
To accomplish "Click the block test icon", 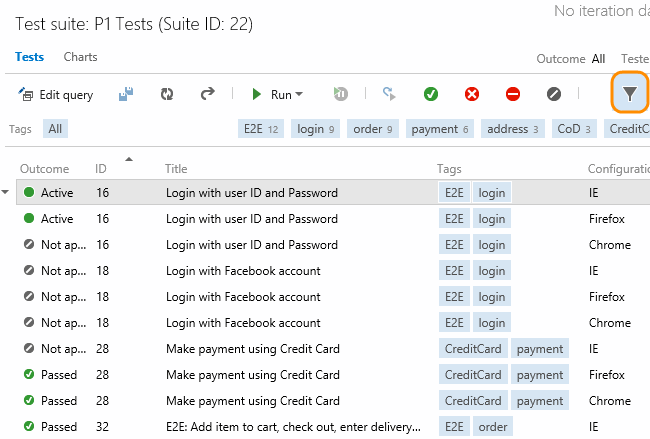I will point(512,94).
